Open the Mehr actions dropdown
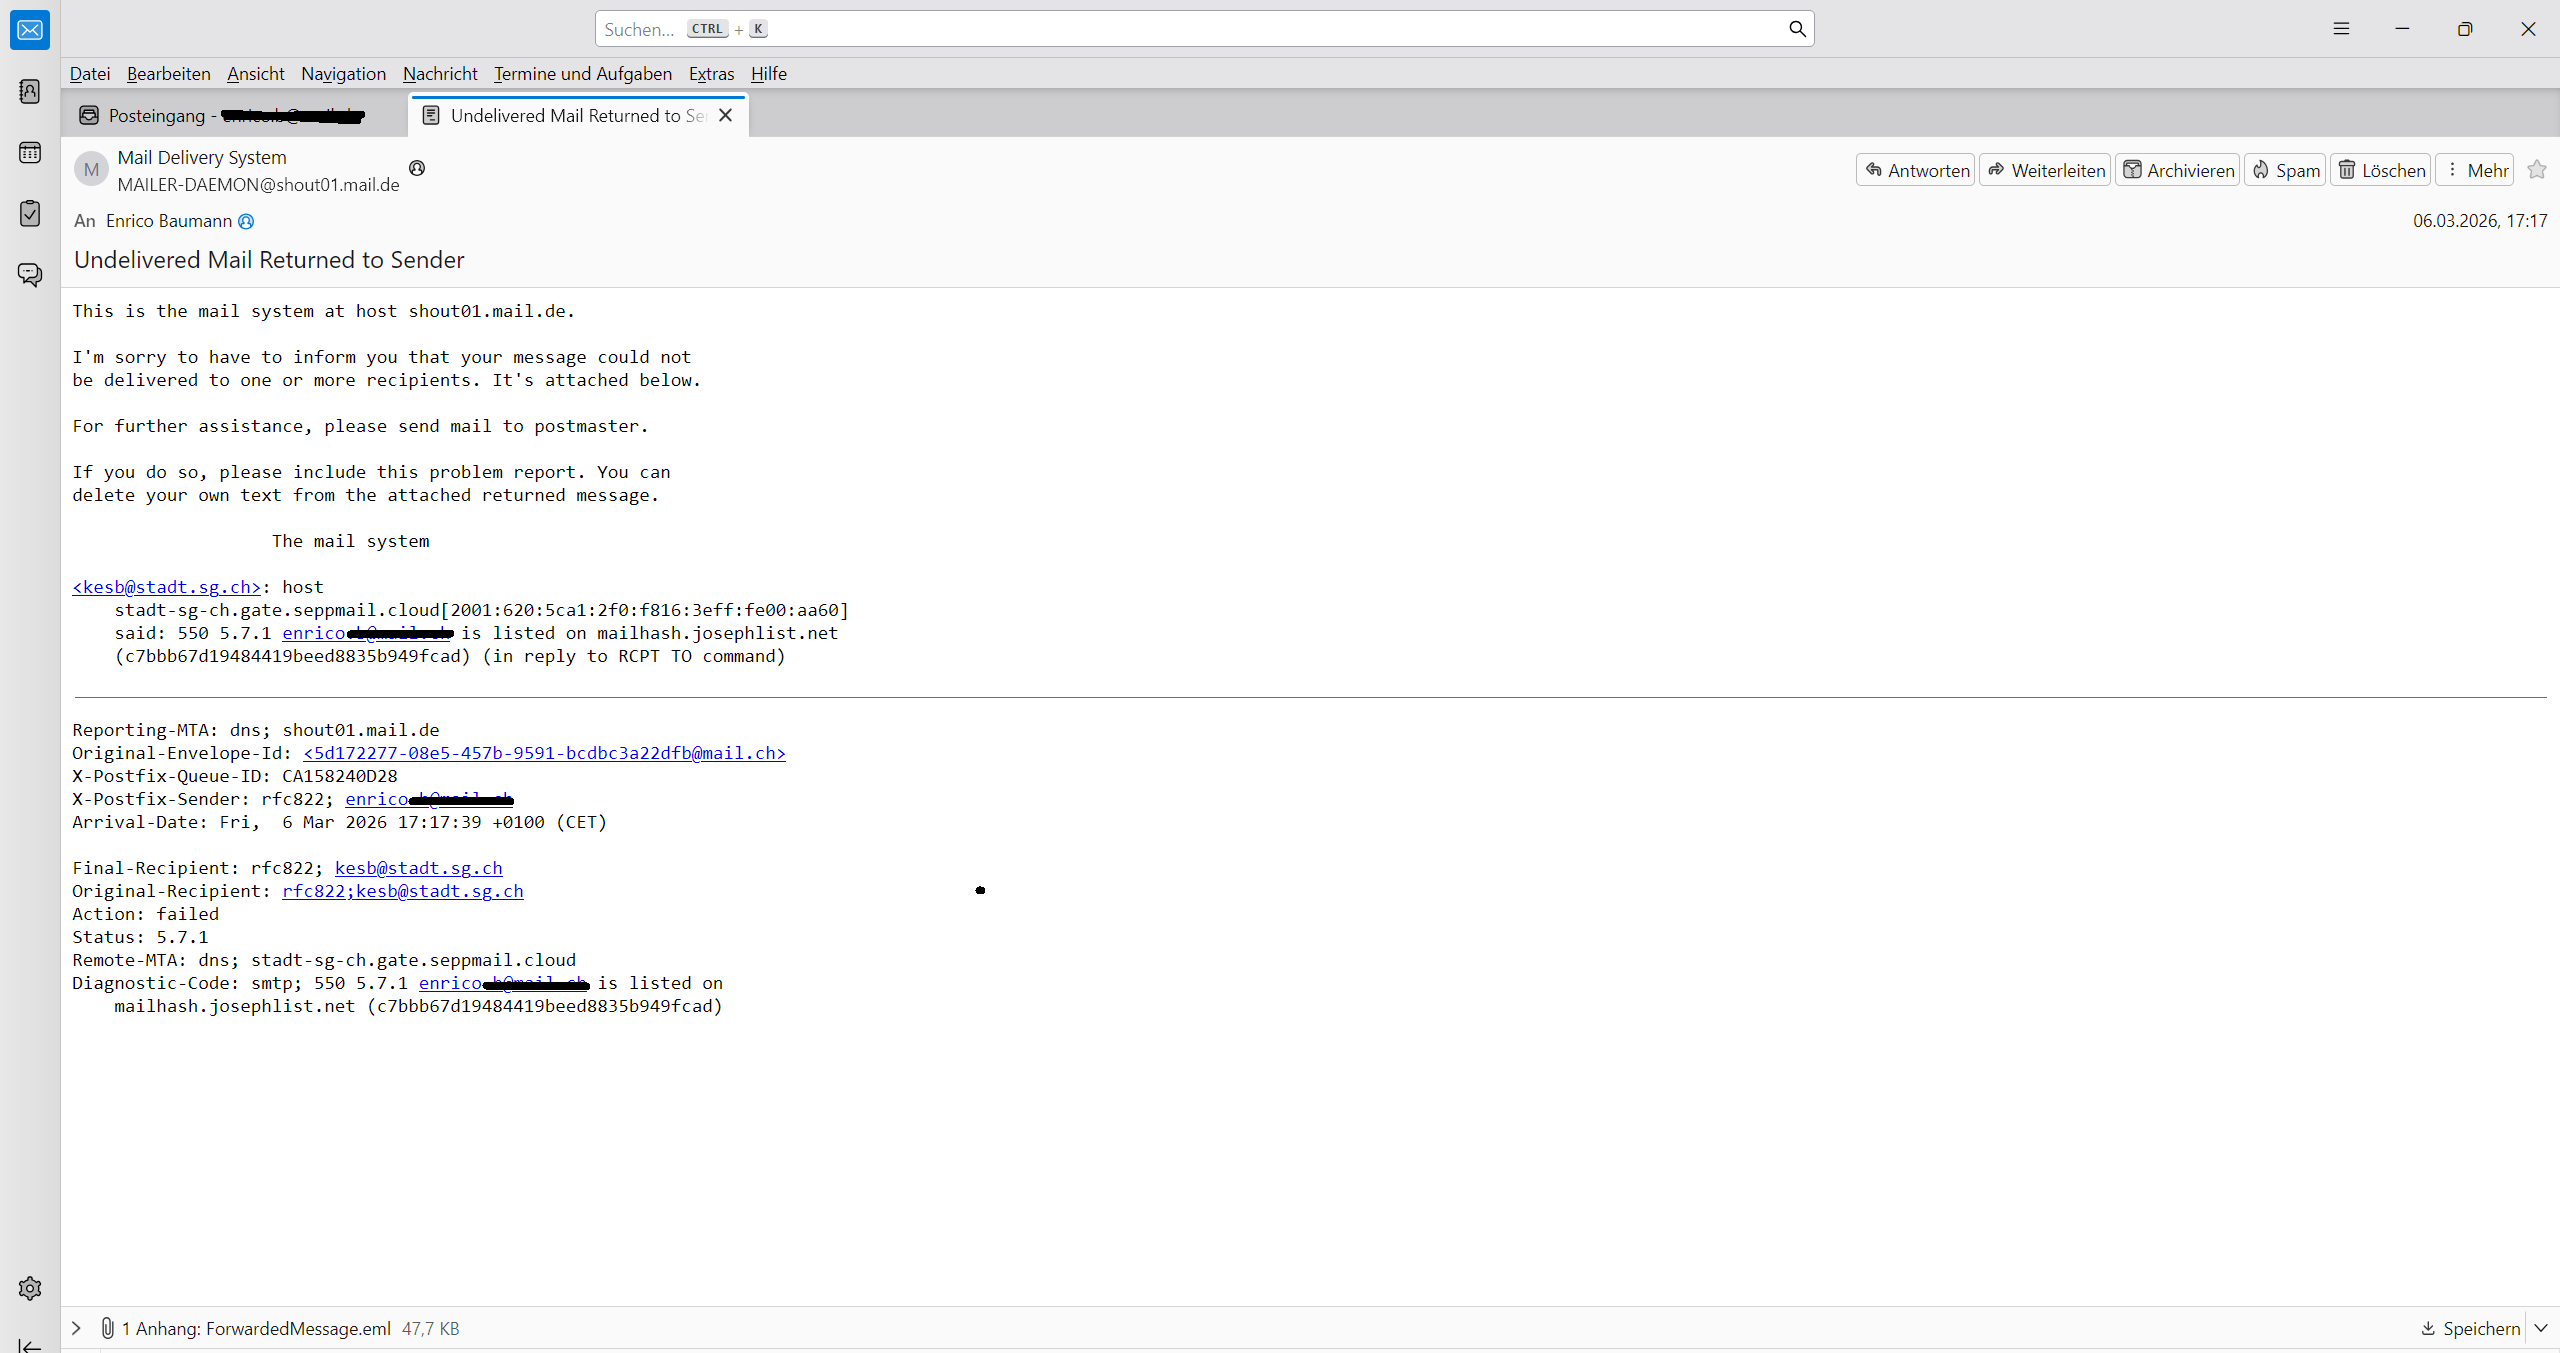Image resolution: width=2560 pixels, height=1353 pixels. [2475, 170]
